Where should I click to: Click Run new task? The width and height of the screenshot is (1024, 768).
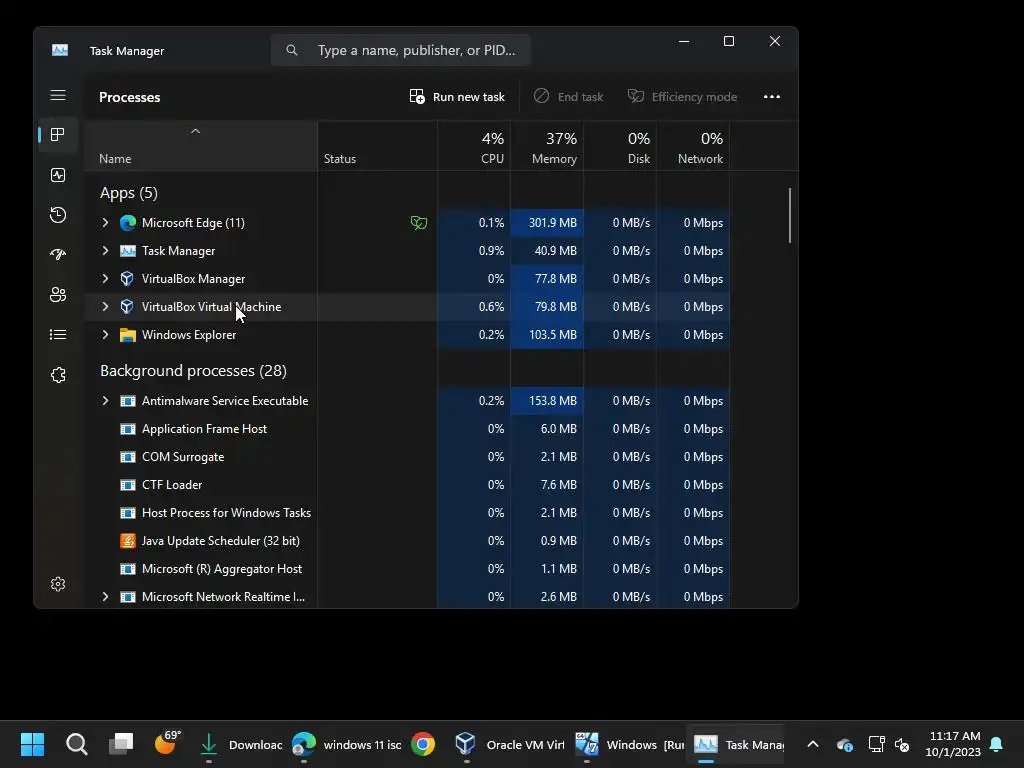click(x=457, y=97)
